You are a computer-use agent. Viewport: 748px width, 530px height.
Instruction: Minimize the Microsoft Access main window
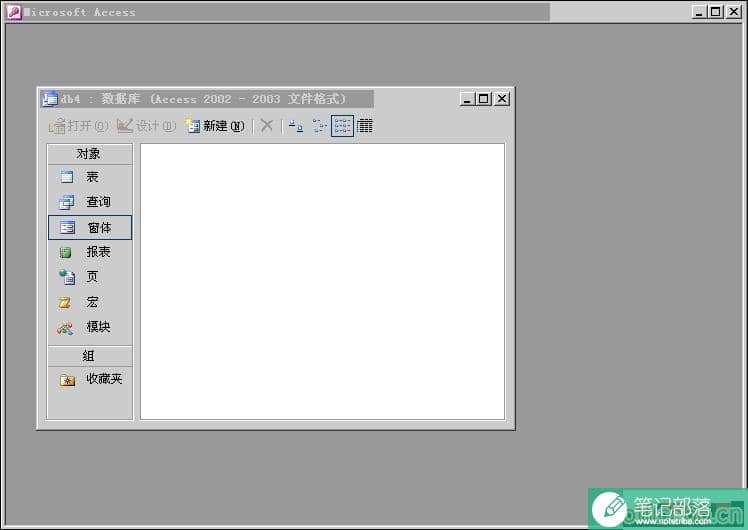699,12
